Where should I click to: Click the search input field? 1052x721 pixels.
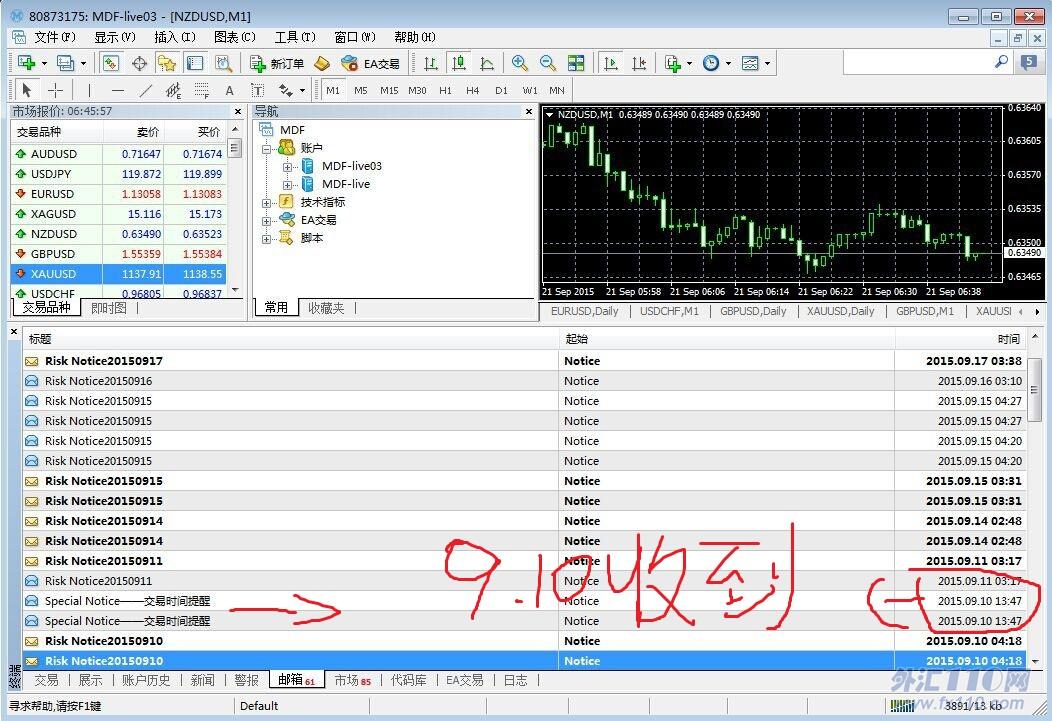[x=916, y=63]
